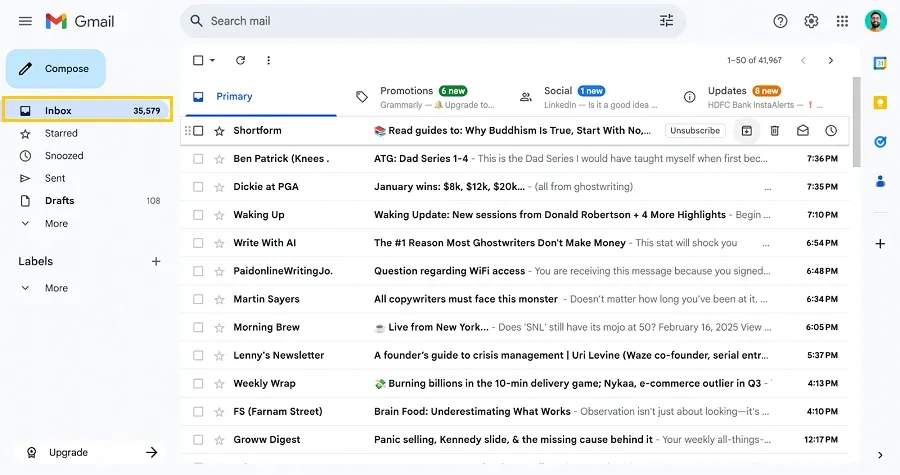Open PaidonlineWritingJo. WiFi access email
The height and width of the screenshot is (475, 900).
pyautogui.click(x=515, y=271)
